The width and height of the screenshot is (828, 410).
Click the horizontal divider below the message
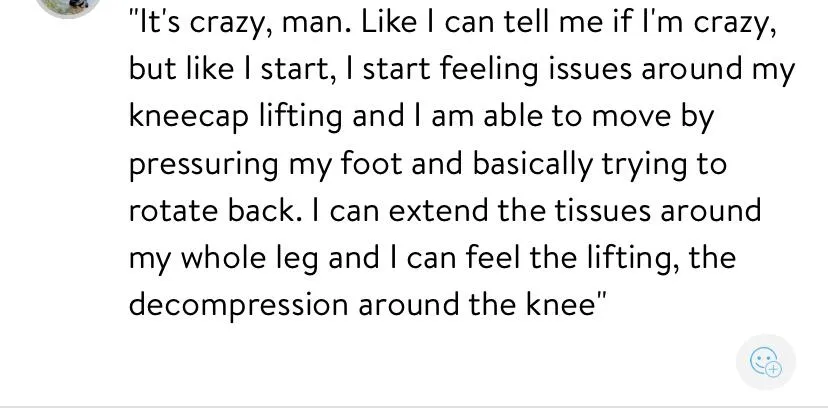point(414,406)
